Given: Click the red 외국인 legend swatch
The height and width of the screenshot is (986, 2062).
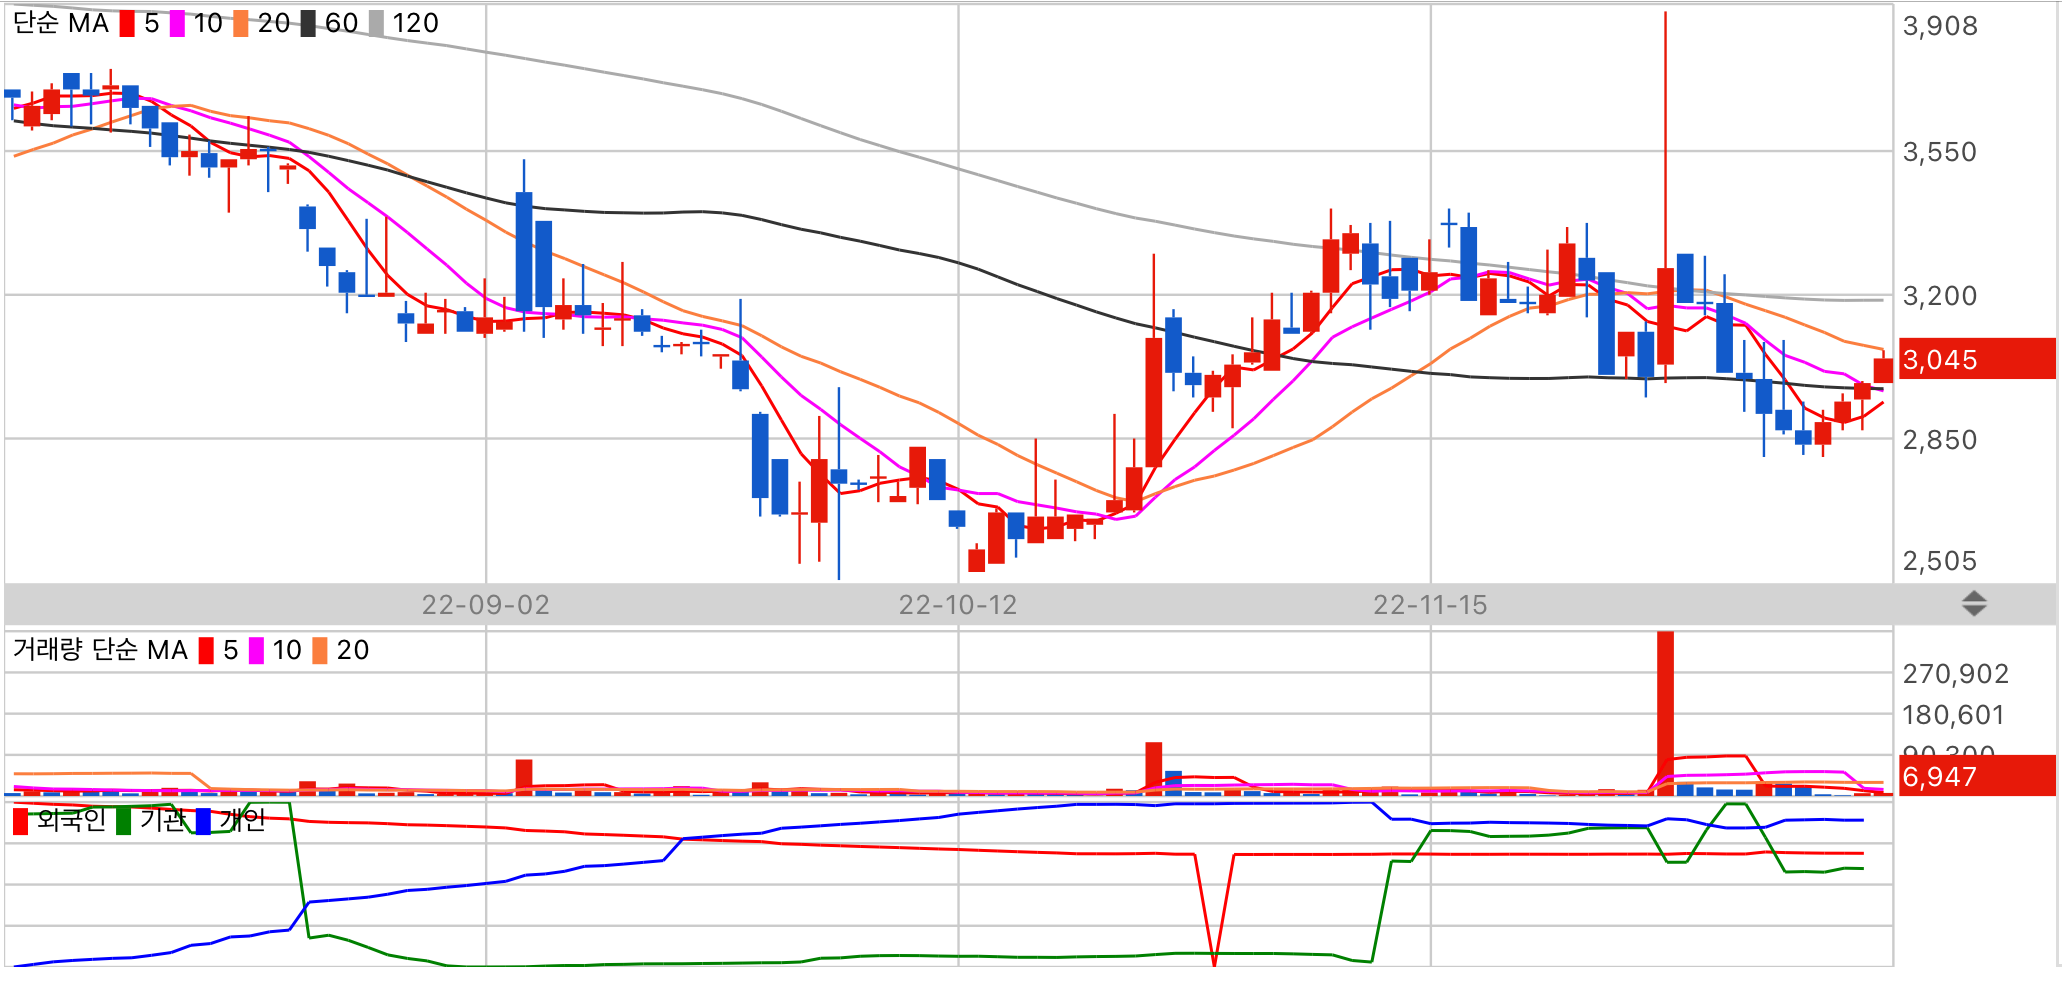Looking at the screenshot, I should (21, 821).
